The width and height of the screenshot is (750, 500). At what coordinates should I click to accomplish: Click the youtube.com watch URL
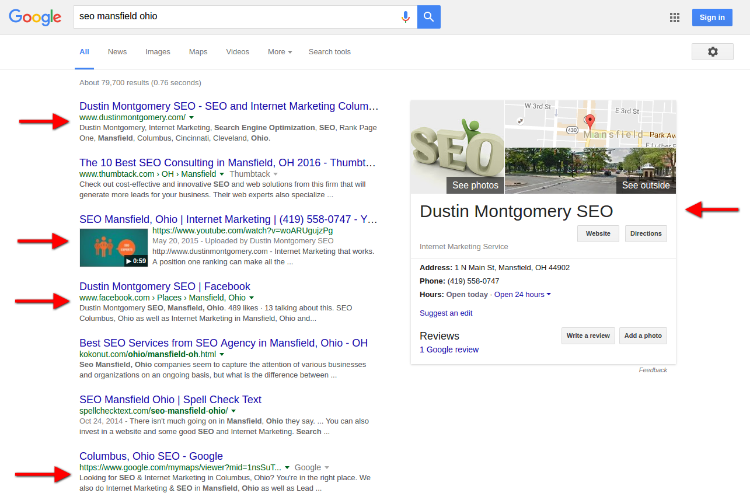point(243,231)
